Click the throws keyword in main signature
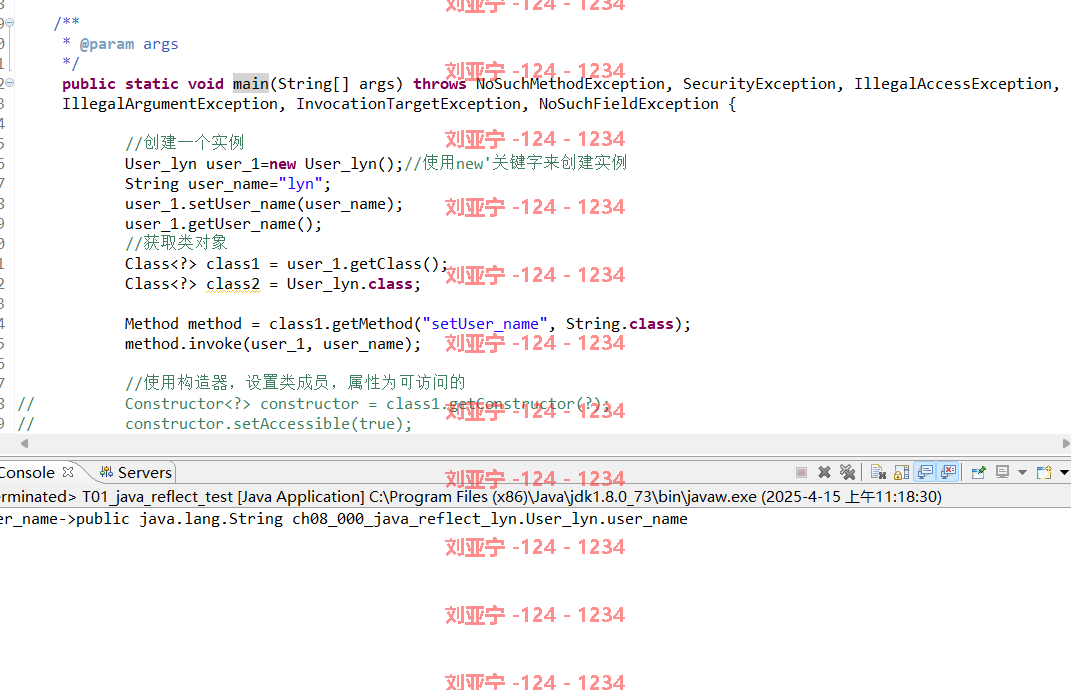Screen dimensions: 1071x690 tap(439, 83)
